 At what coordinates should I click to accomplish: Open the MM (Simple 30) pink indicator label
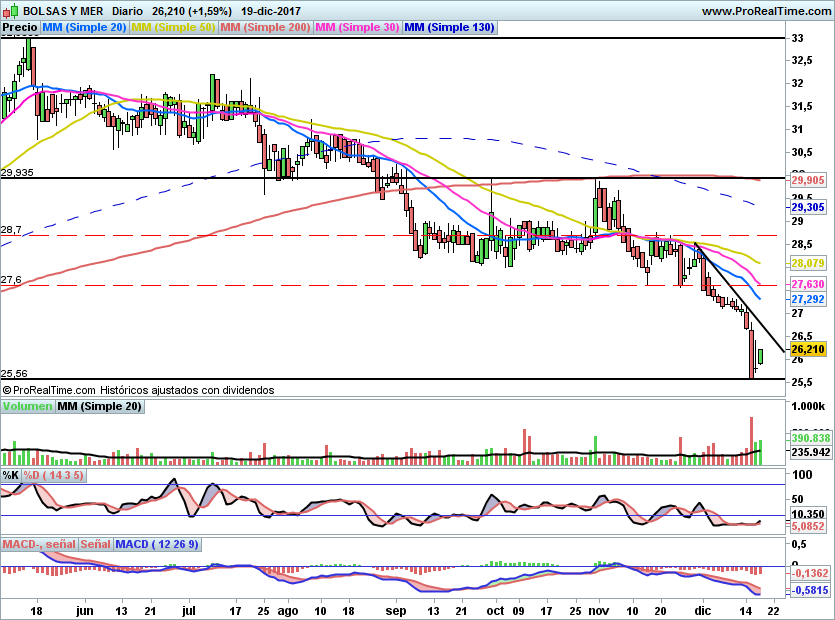357,27
